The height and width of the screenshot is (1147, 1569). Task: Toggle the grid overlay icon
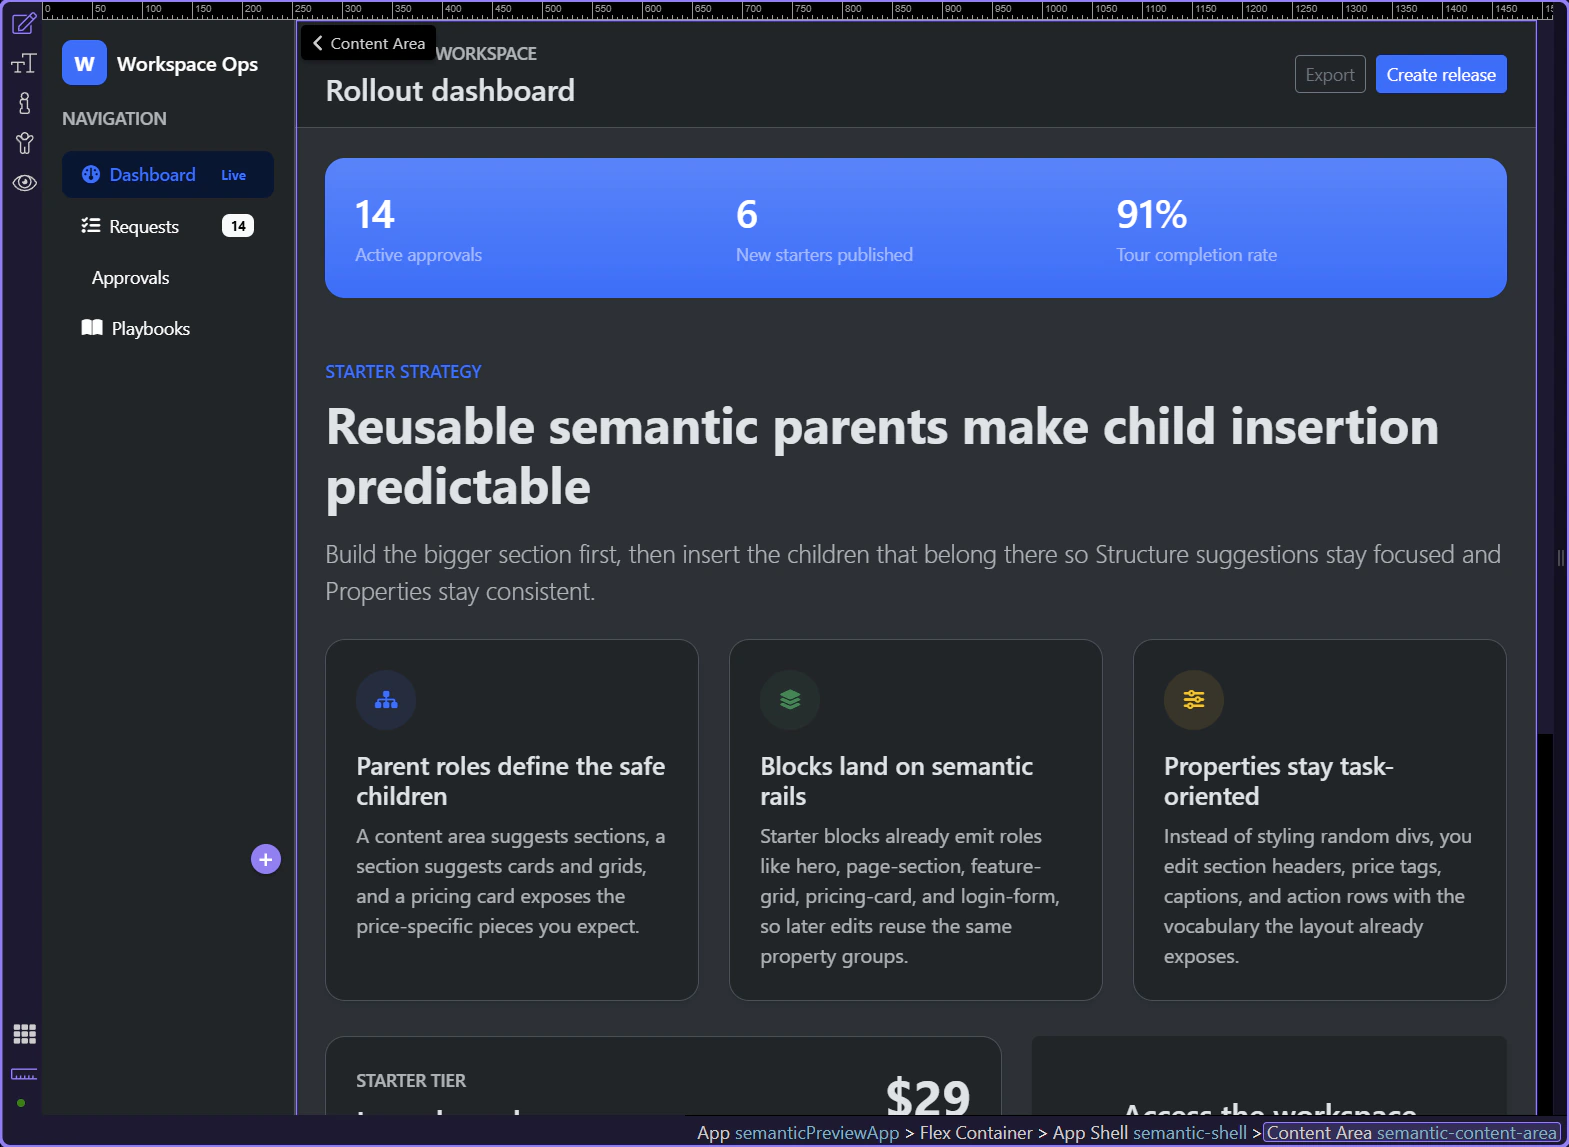[24, 1034]
